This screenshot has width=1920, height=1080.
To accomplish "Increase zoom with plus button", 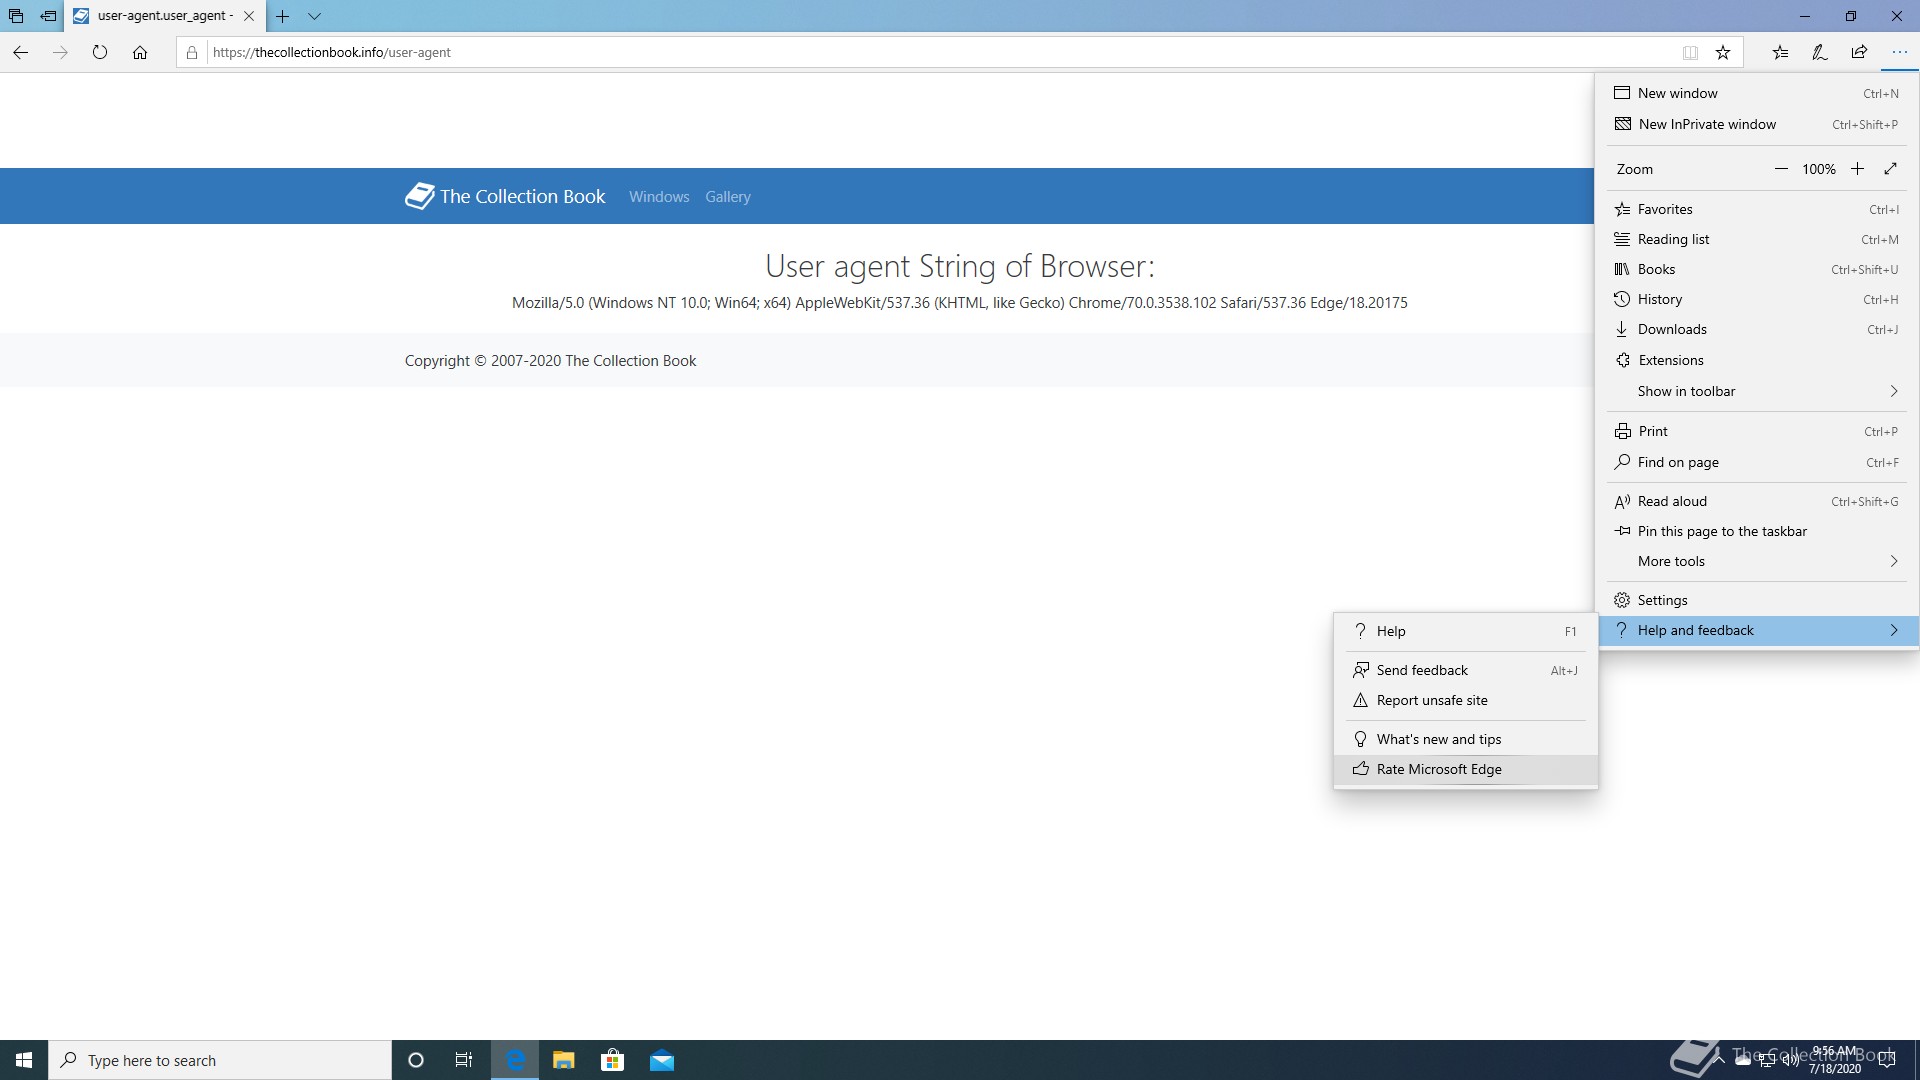I will pos(1857,169).
